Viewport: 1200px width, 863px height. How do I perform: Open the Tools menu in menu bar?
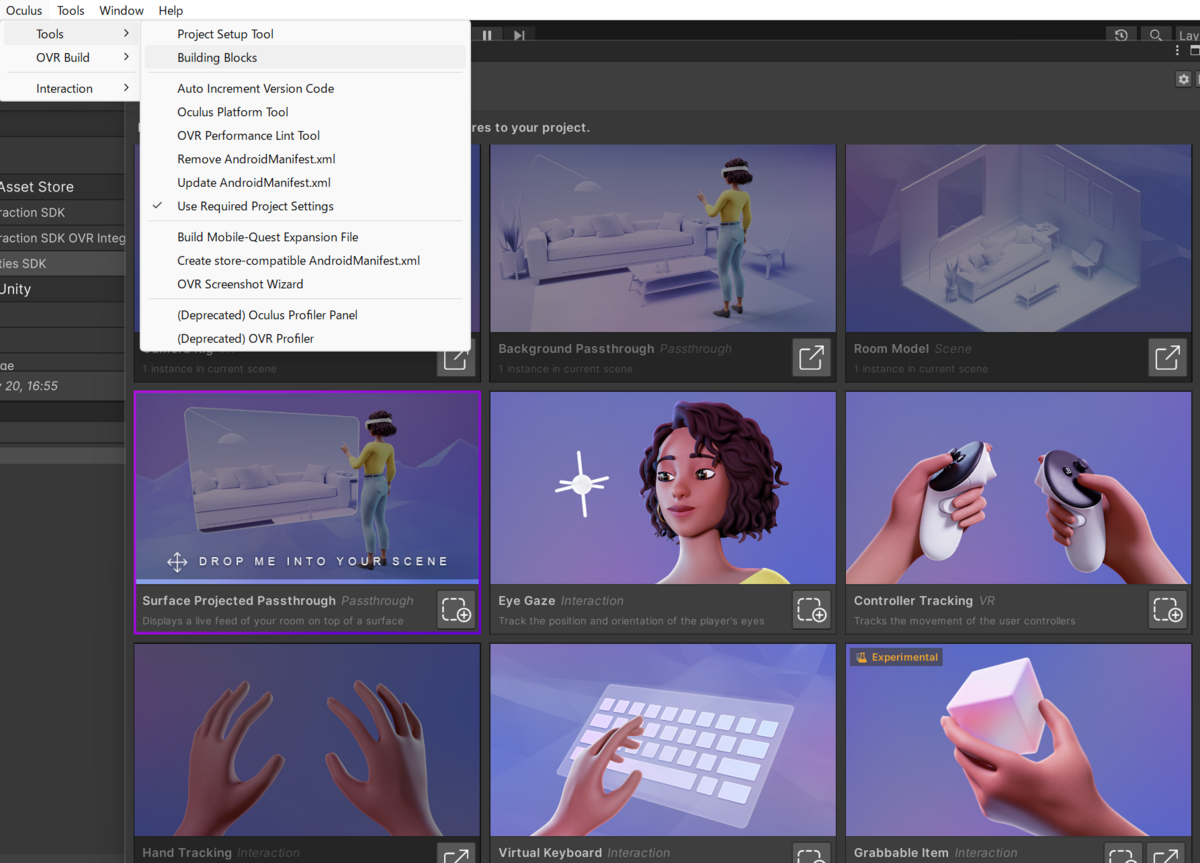click(71, 10)
